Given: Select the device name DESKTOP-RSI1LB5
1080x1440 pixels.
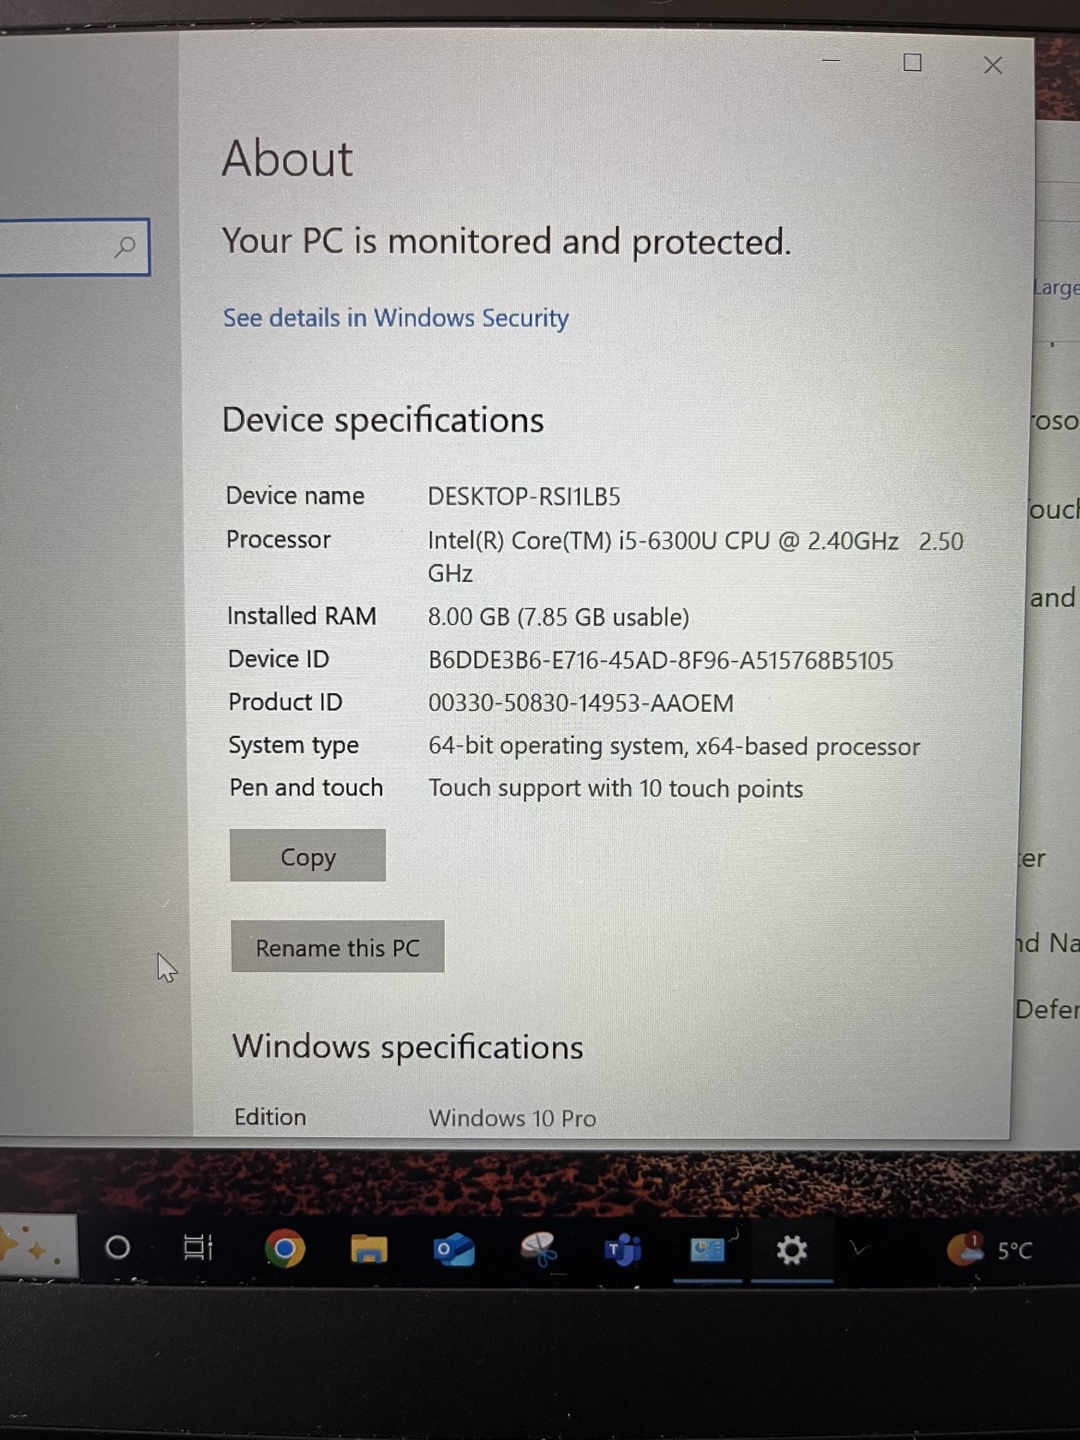Looking at the screenshot, I should pos(524,496).
